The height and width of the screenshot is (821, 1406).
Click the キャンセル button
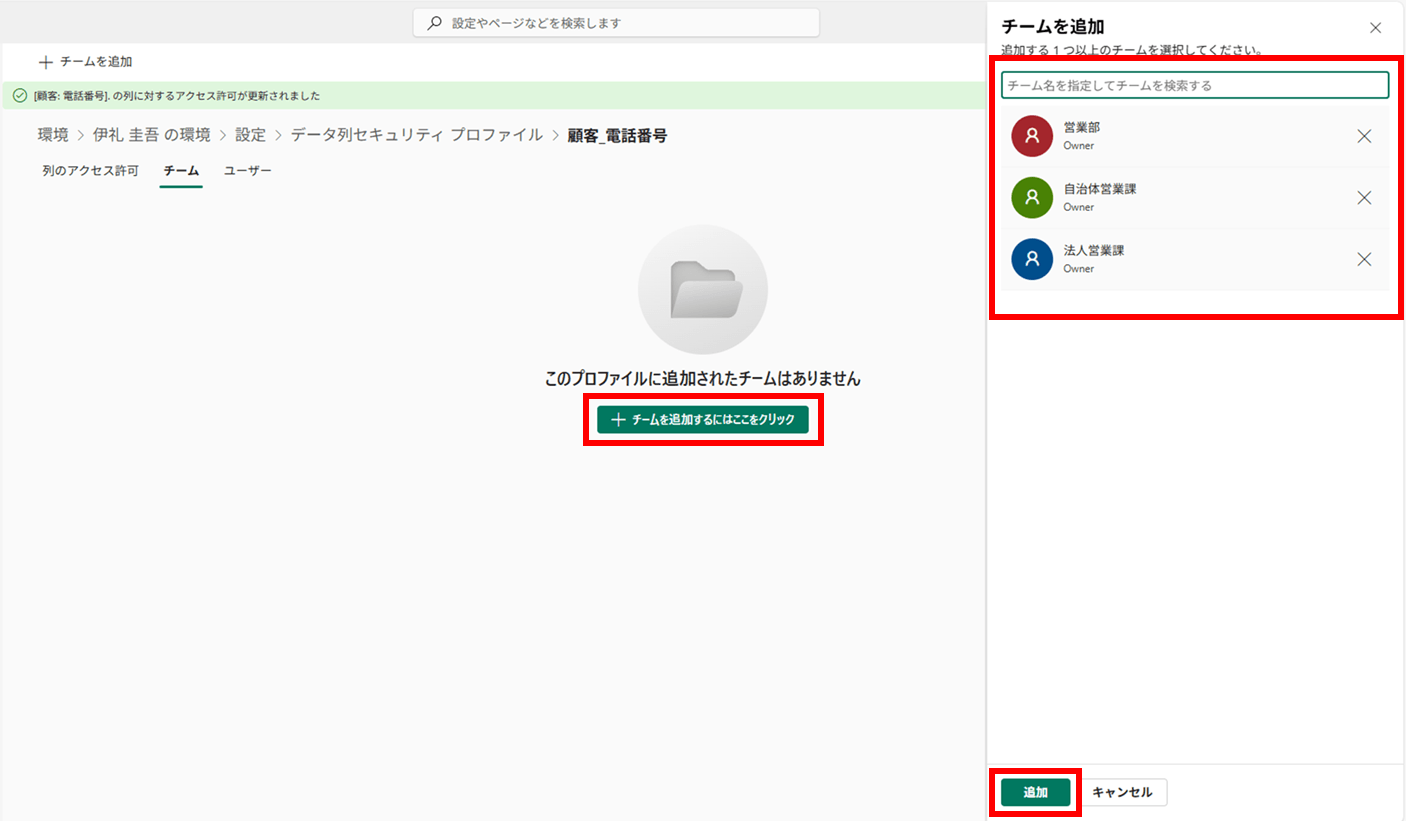click(x=1122, y=792)
